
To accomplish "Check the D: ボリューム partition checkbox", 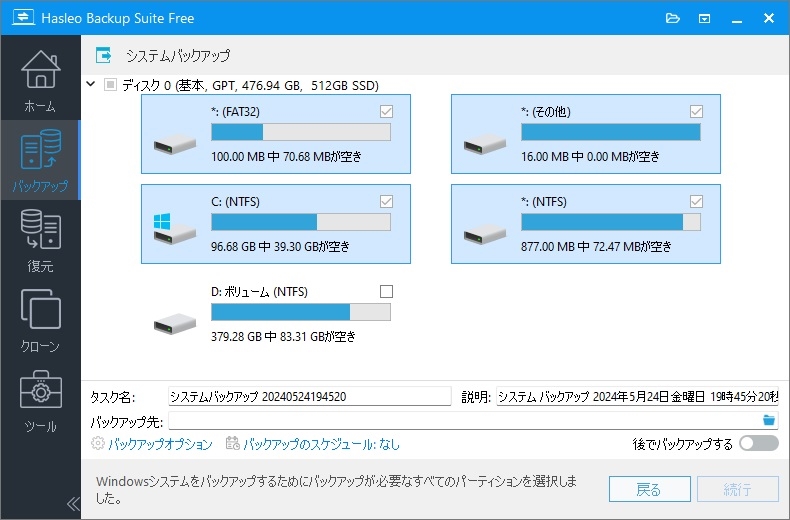I will click(x=386, y=291).
